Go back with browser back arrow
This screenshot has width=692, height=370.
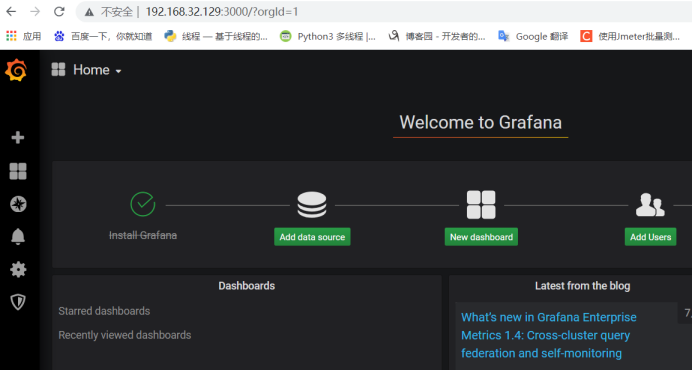11,11
